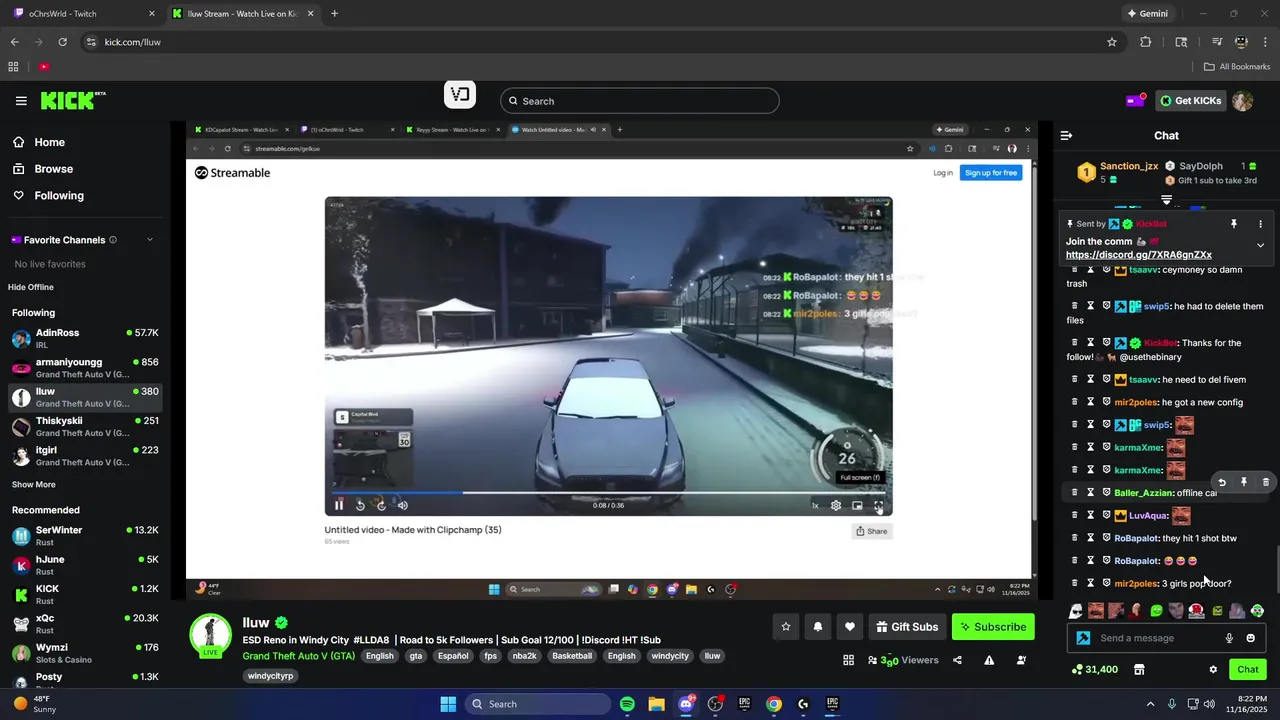Image resolution: width=1280 pixels, height=720 pixels.
Task: Click the delete trash icon on hovered message
Action: [1265, 482]
